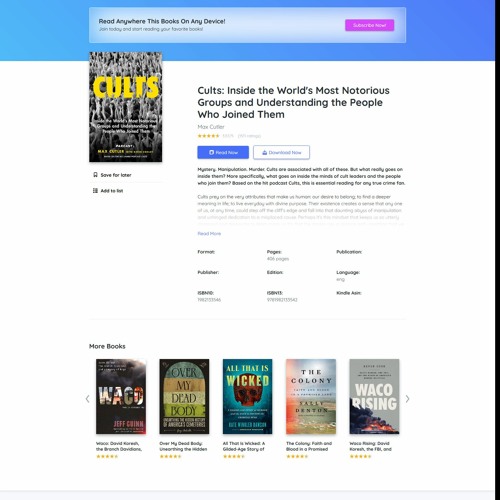
Task: Open The Colony book cover
Action: (311, 396)
